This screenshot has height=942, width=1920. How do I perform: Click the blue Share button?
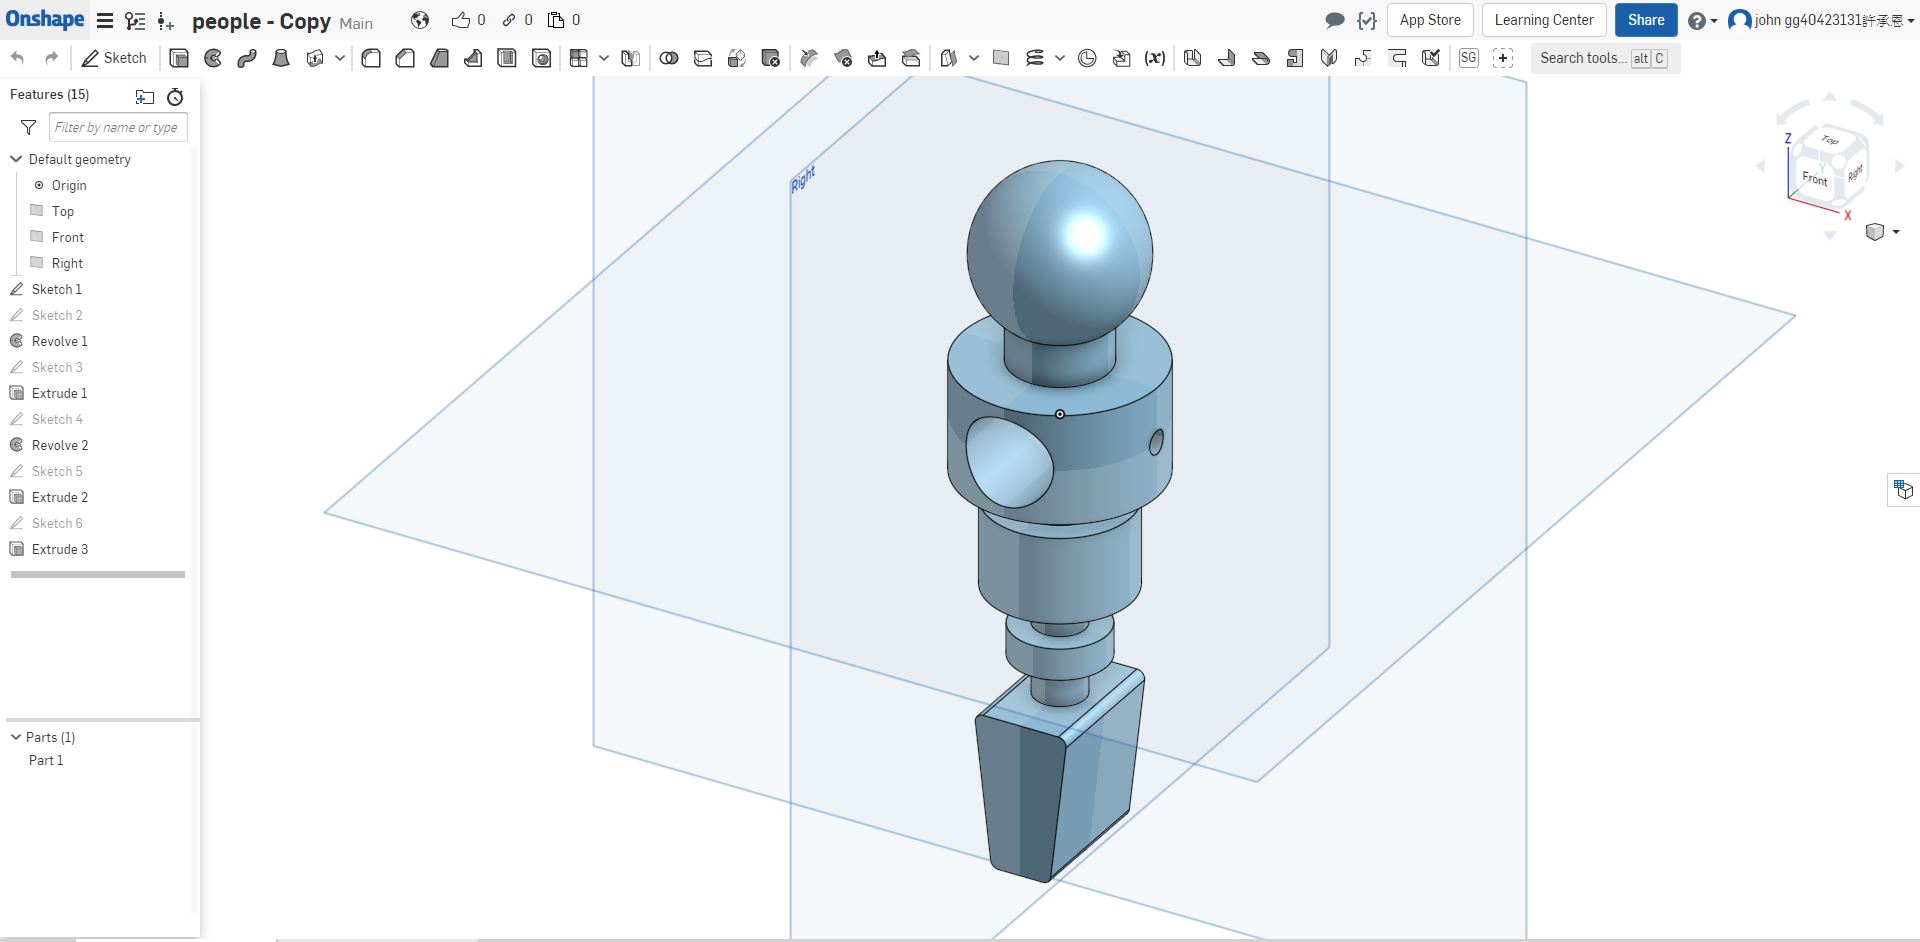(x=1645, y=20)
